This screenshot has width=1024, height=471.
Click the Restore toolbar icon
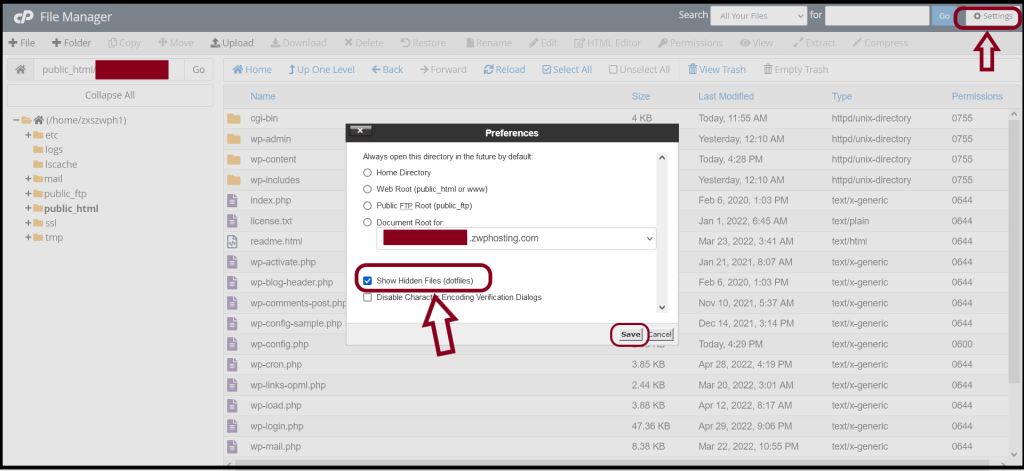[x=423, y=43]
